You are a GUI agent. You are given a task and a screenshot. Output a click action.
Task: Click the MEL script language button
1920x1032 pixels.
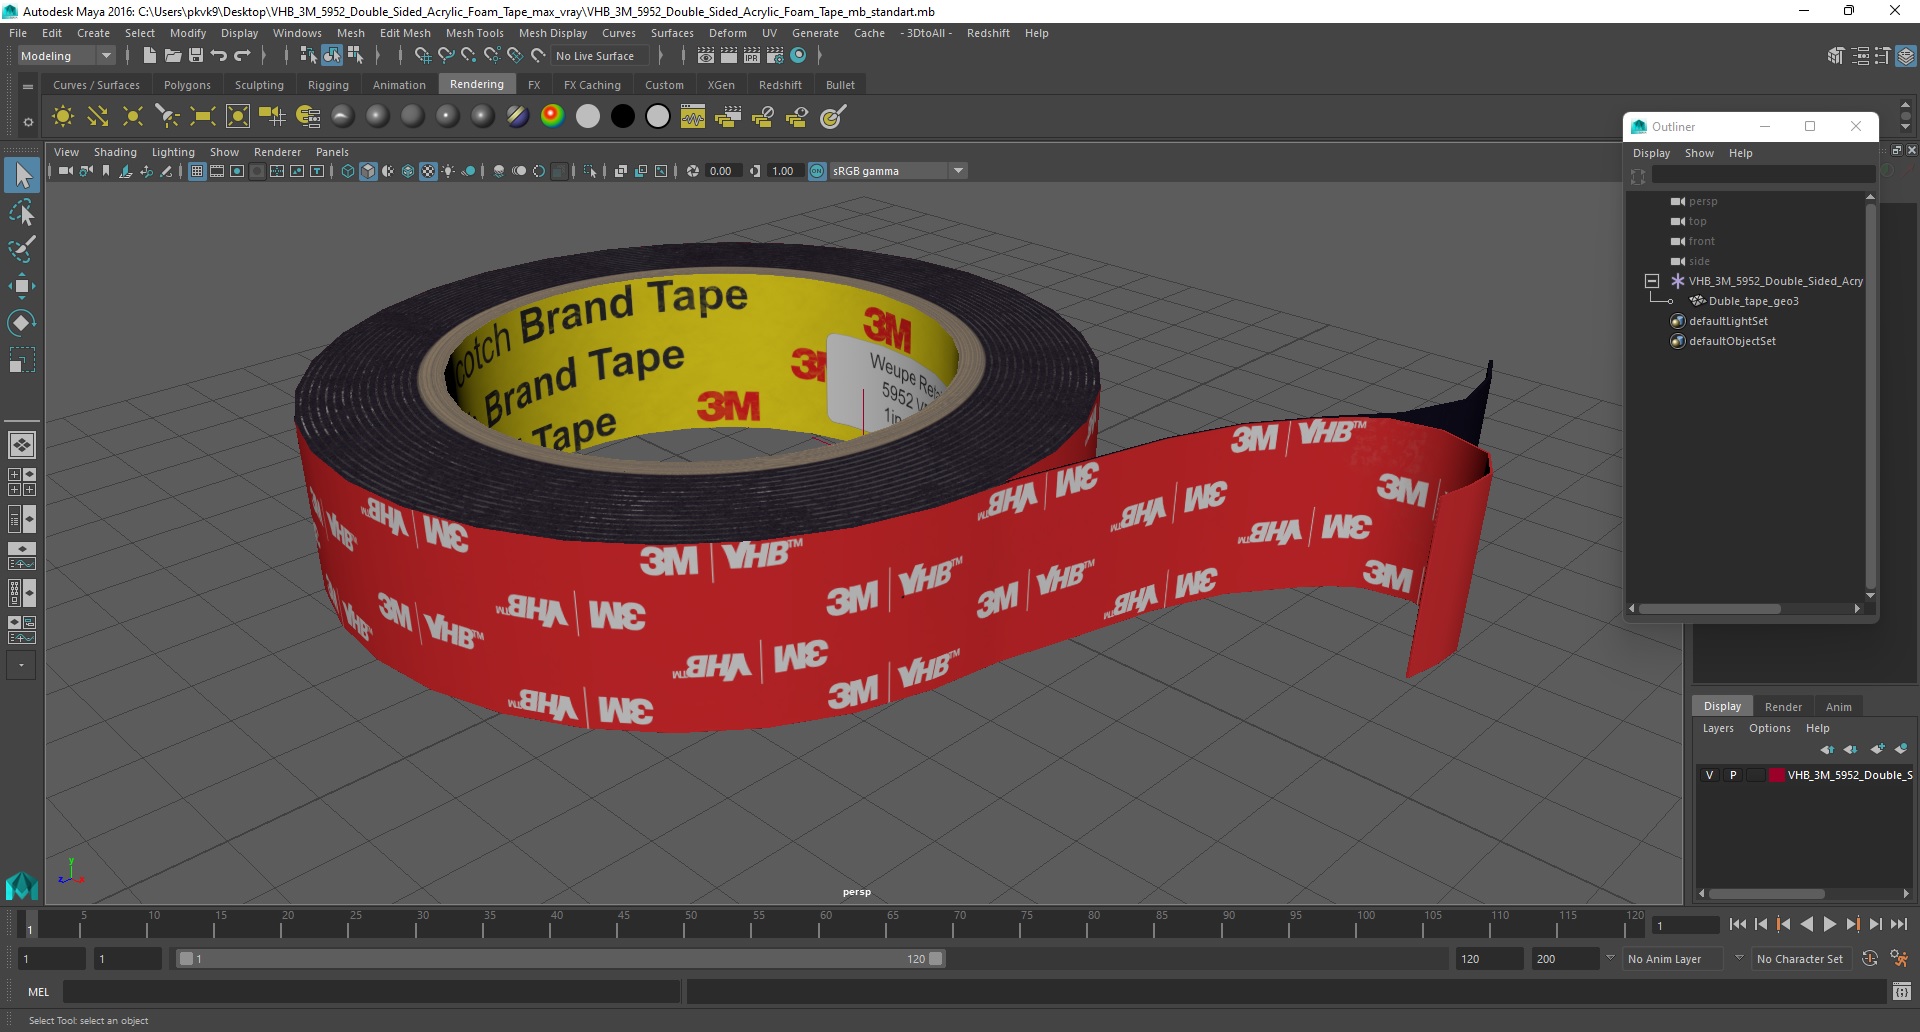tap(39, 992)
